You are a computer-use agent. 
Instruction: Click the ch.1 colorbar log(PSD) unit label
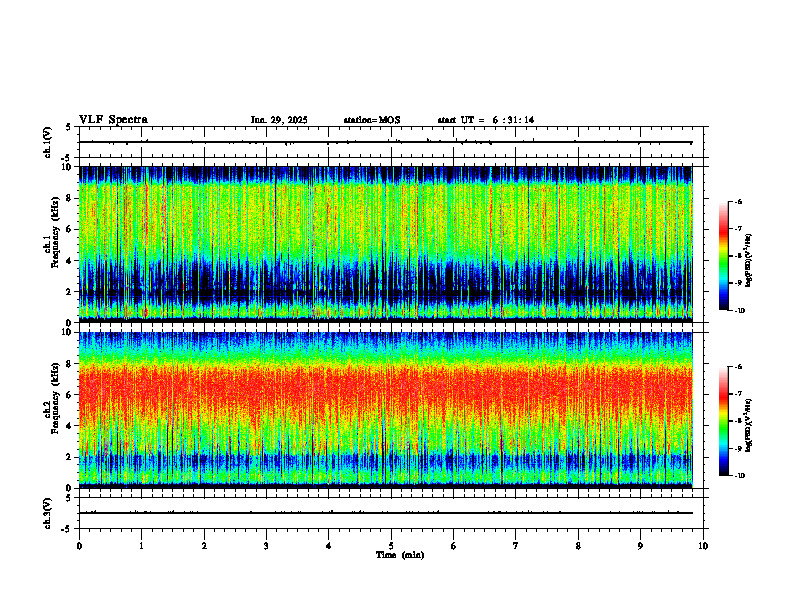tap(749, 261)
